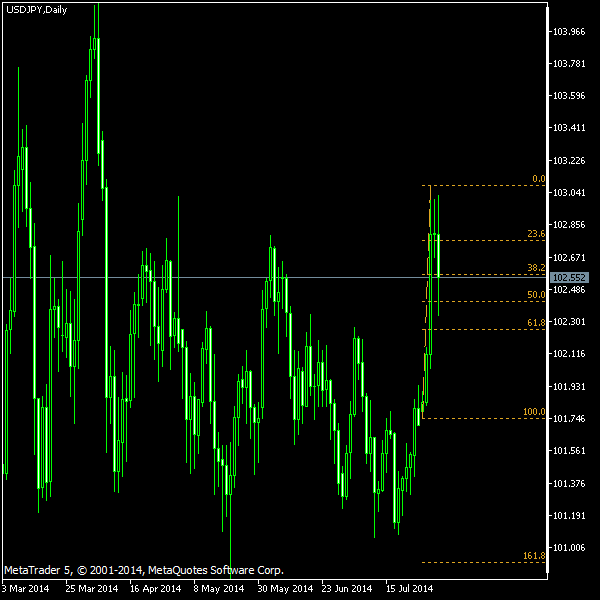Viewport: 600px width, 600px height.
Task: Click the 3 Mar 2014 date label
Action: click(26, 589)
